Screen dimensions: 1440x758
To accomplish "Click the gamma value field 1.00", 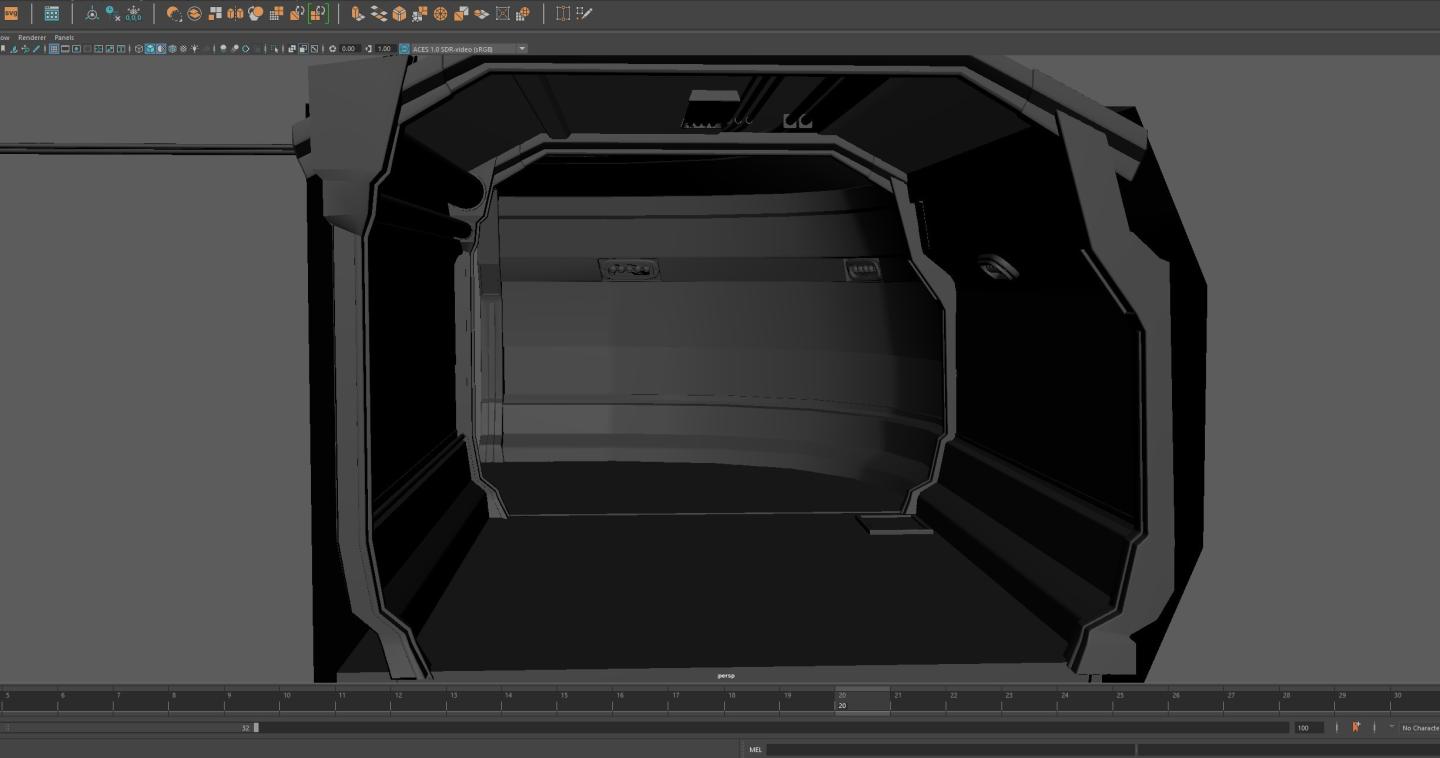I will pos(384,48).
